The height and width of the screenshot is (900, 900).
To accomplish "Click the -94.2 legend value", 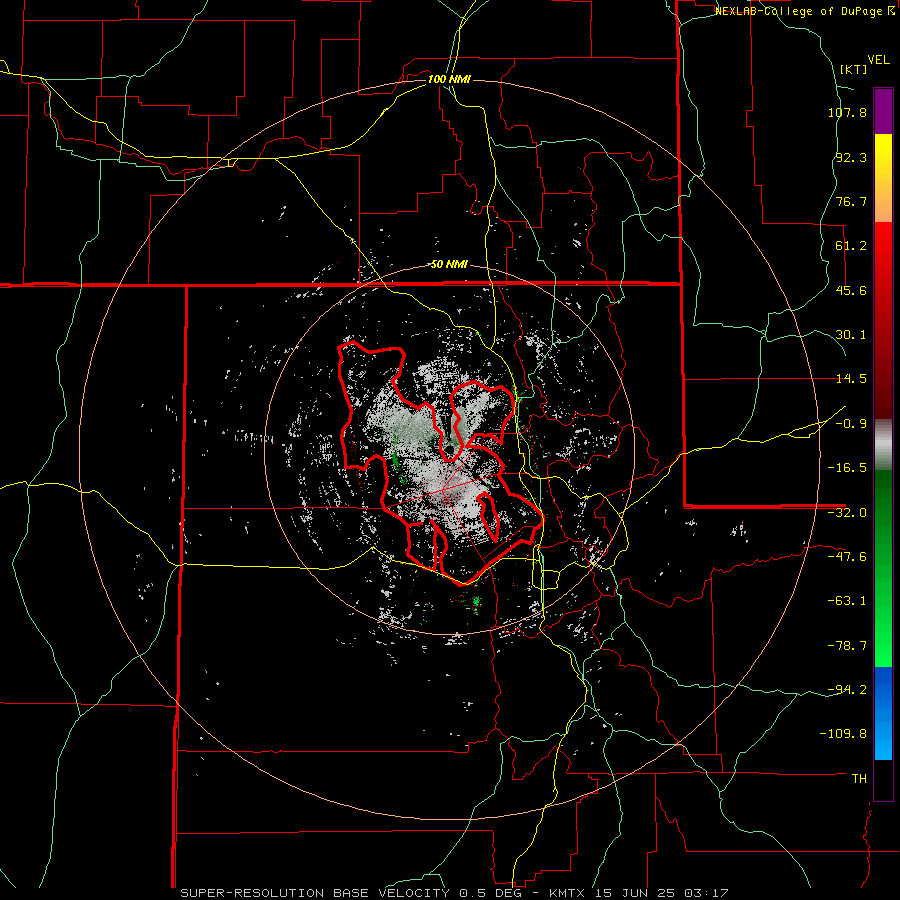I will click(x=847, y=689).
